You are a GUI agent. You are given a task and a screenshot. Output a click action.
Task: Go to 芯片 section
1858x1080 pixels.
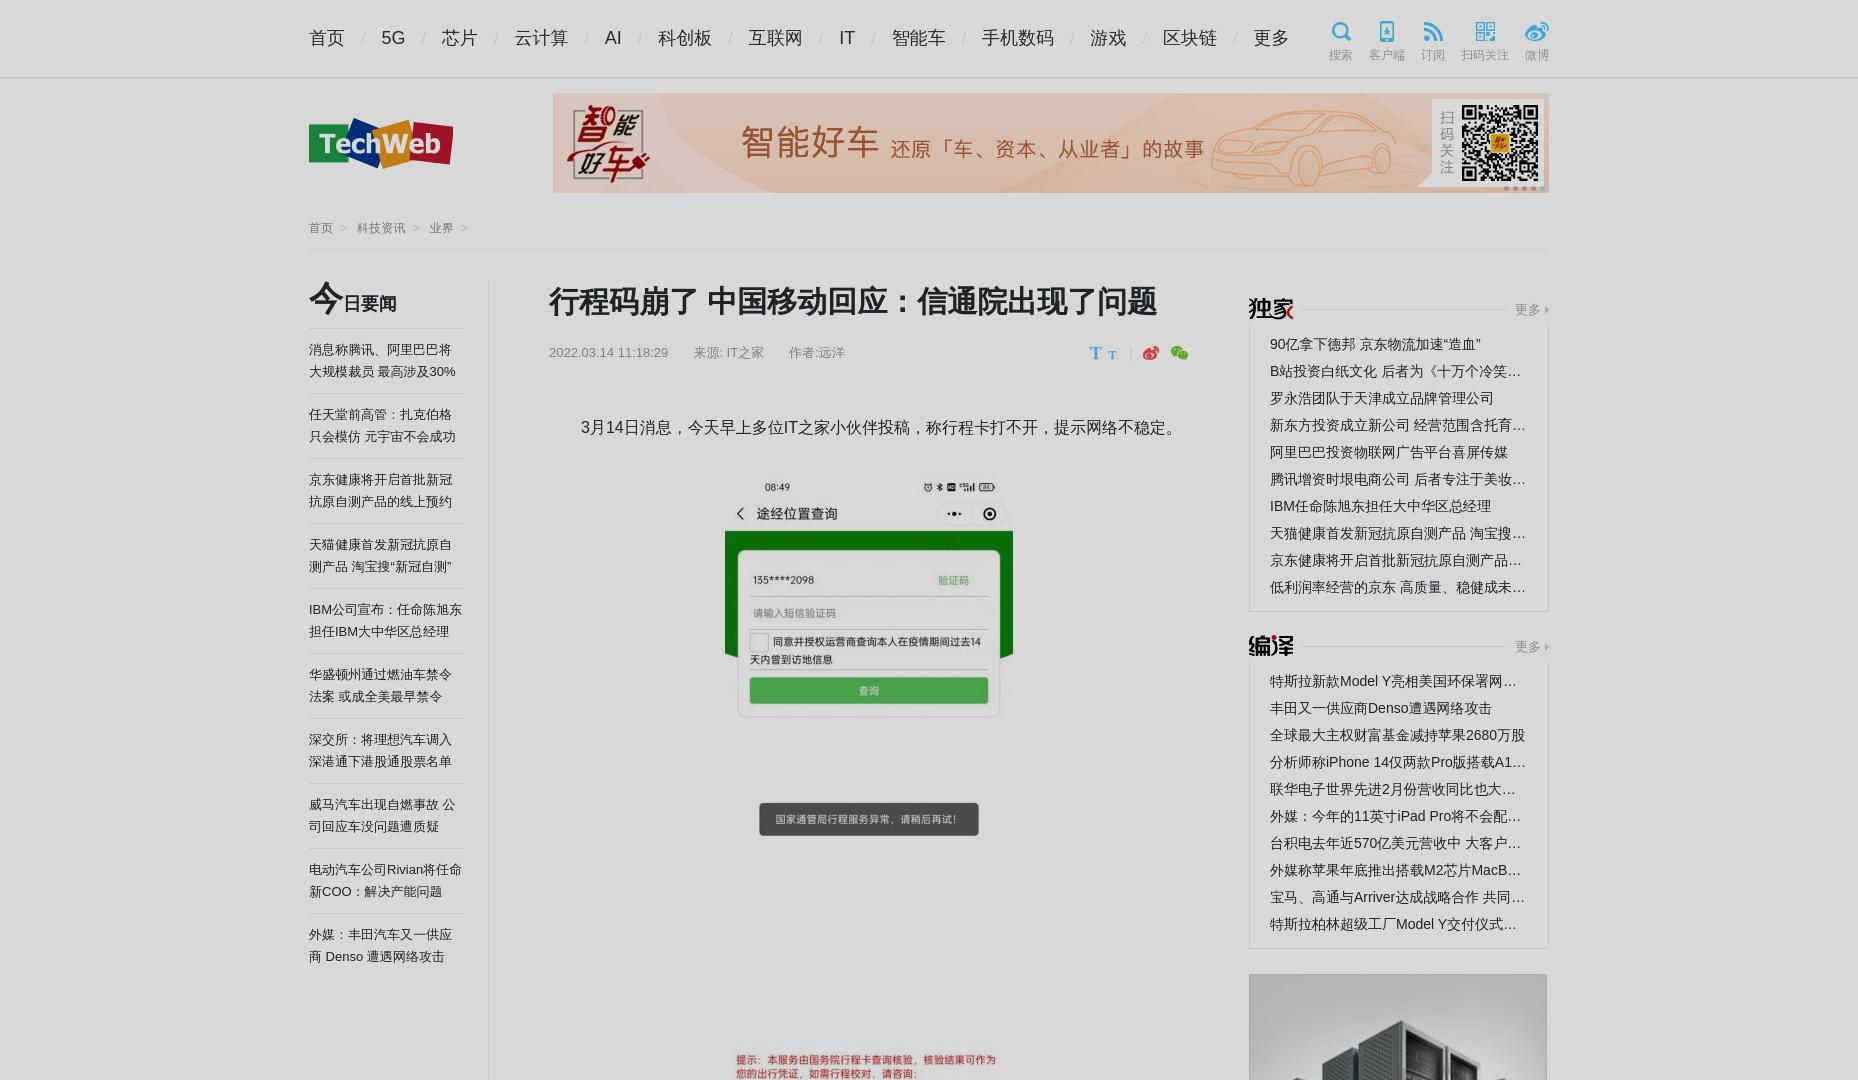460,38
